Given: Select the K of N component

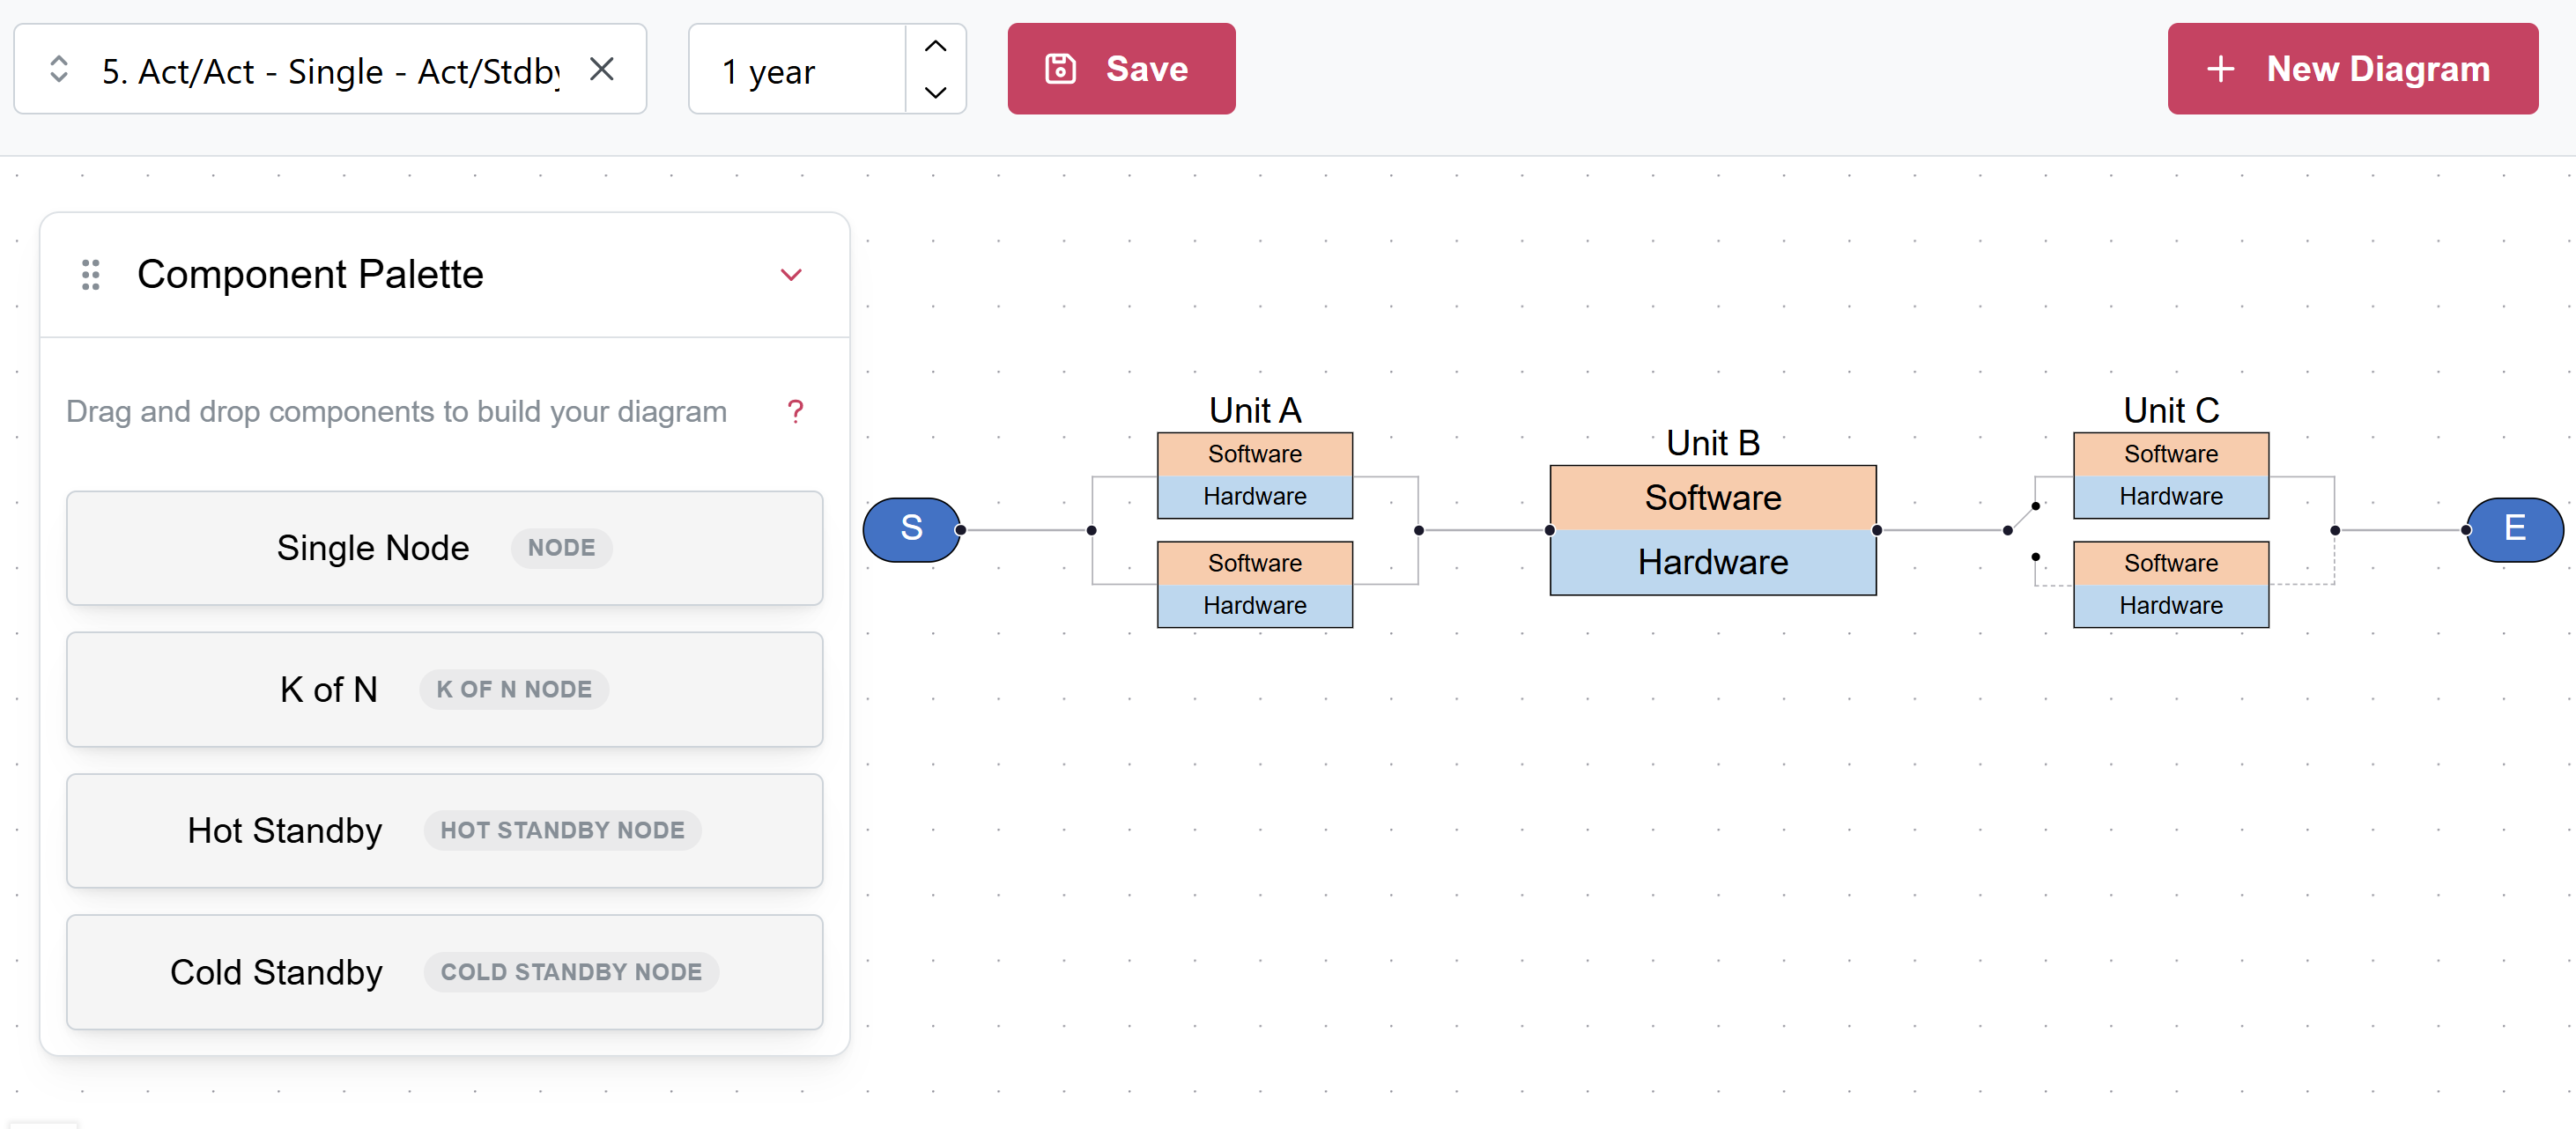Looking at the screenshot, I should tap(444, 689).
